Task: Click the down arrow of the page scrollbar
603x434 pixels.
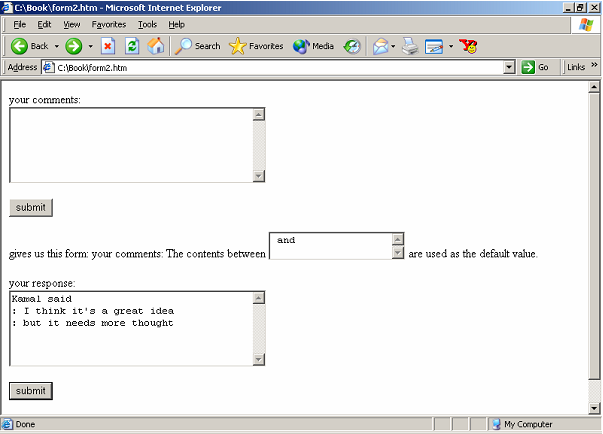Action: 593,408
